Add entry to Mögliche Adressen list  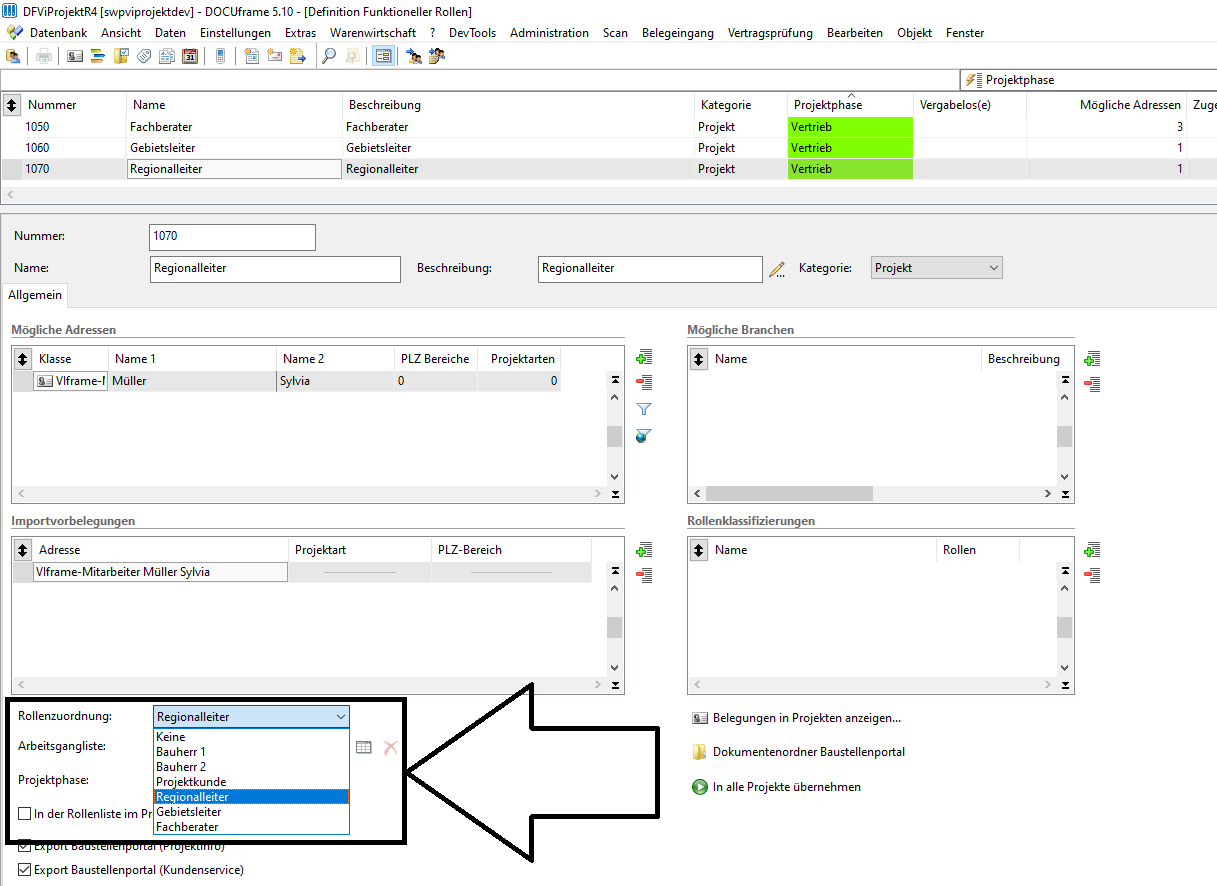[644, 358]
